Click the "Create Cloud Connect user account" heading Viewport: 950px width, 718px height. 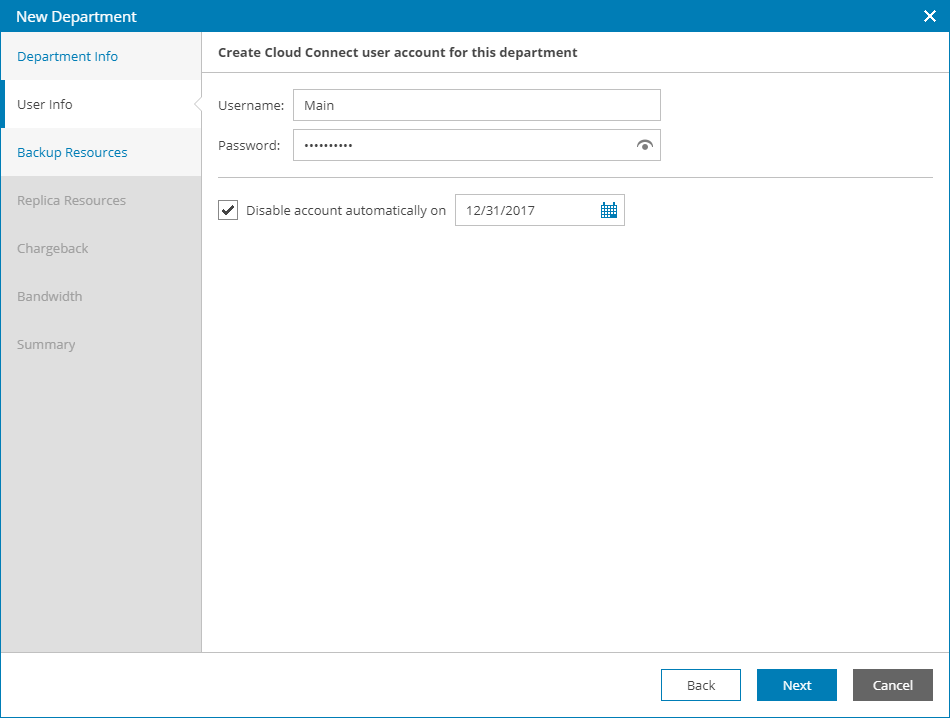(x=398, y=52)
